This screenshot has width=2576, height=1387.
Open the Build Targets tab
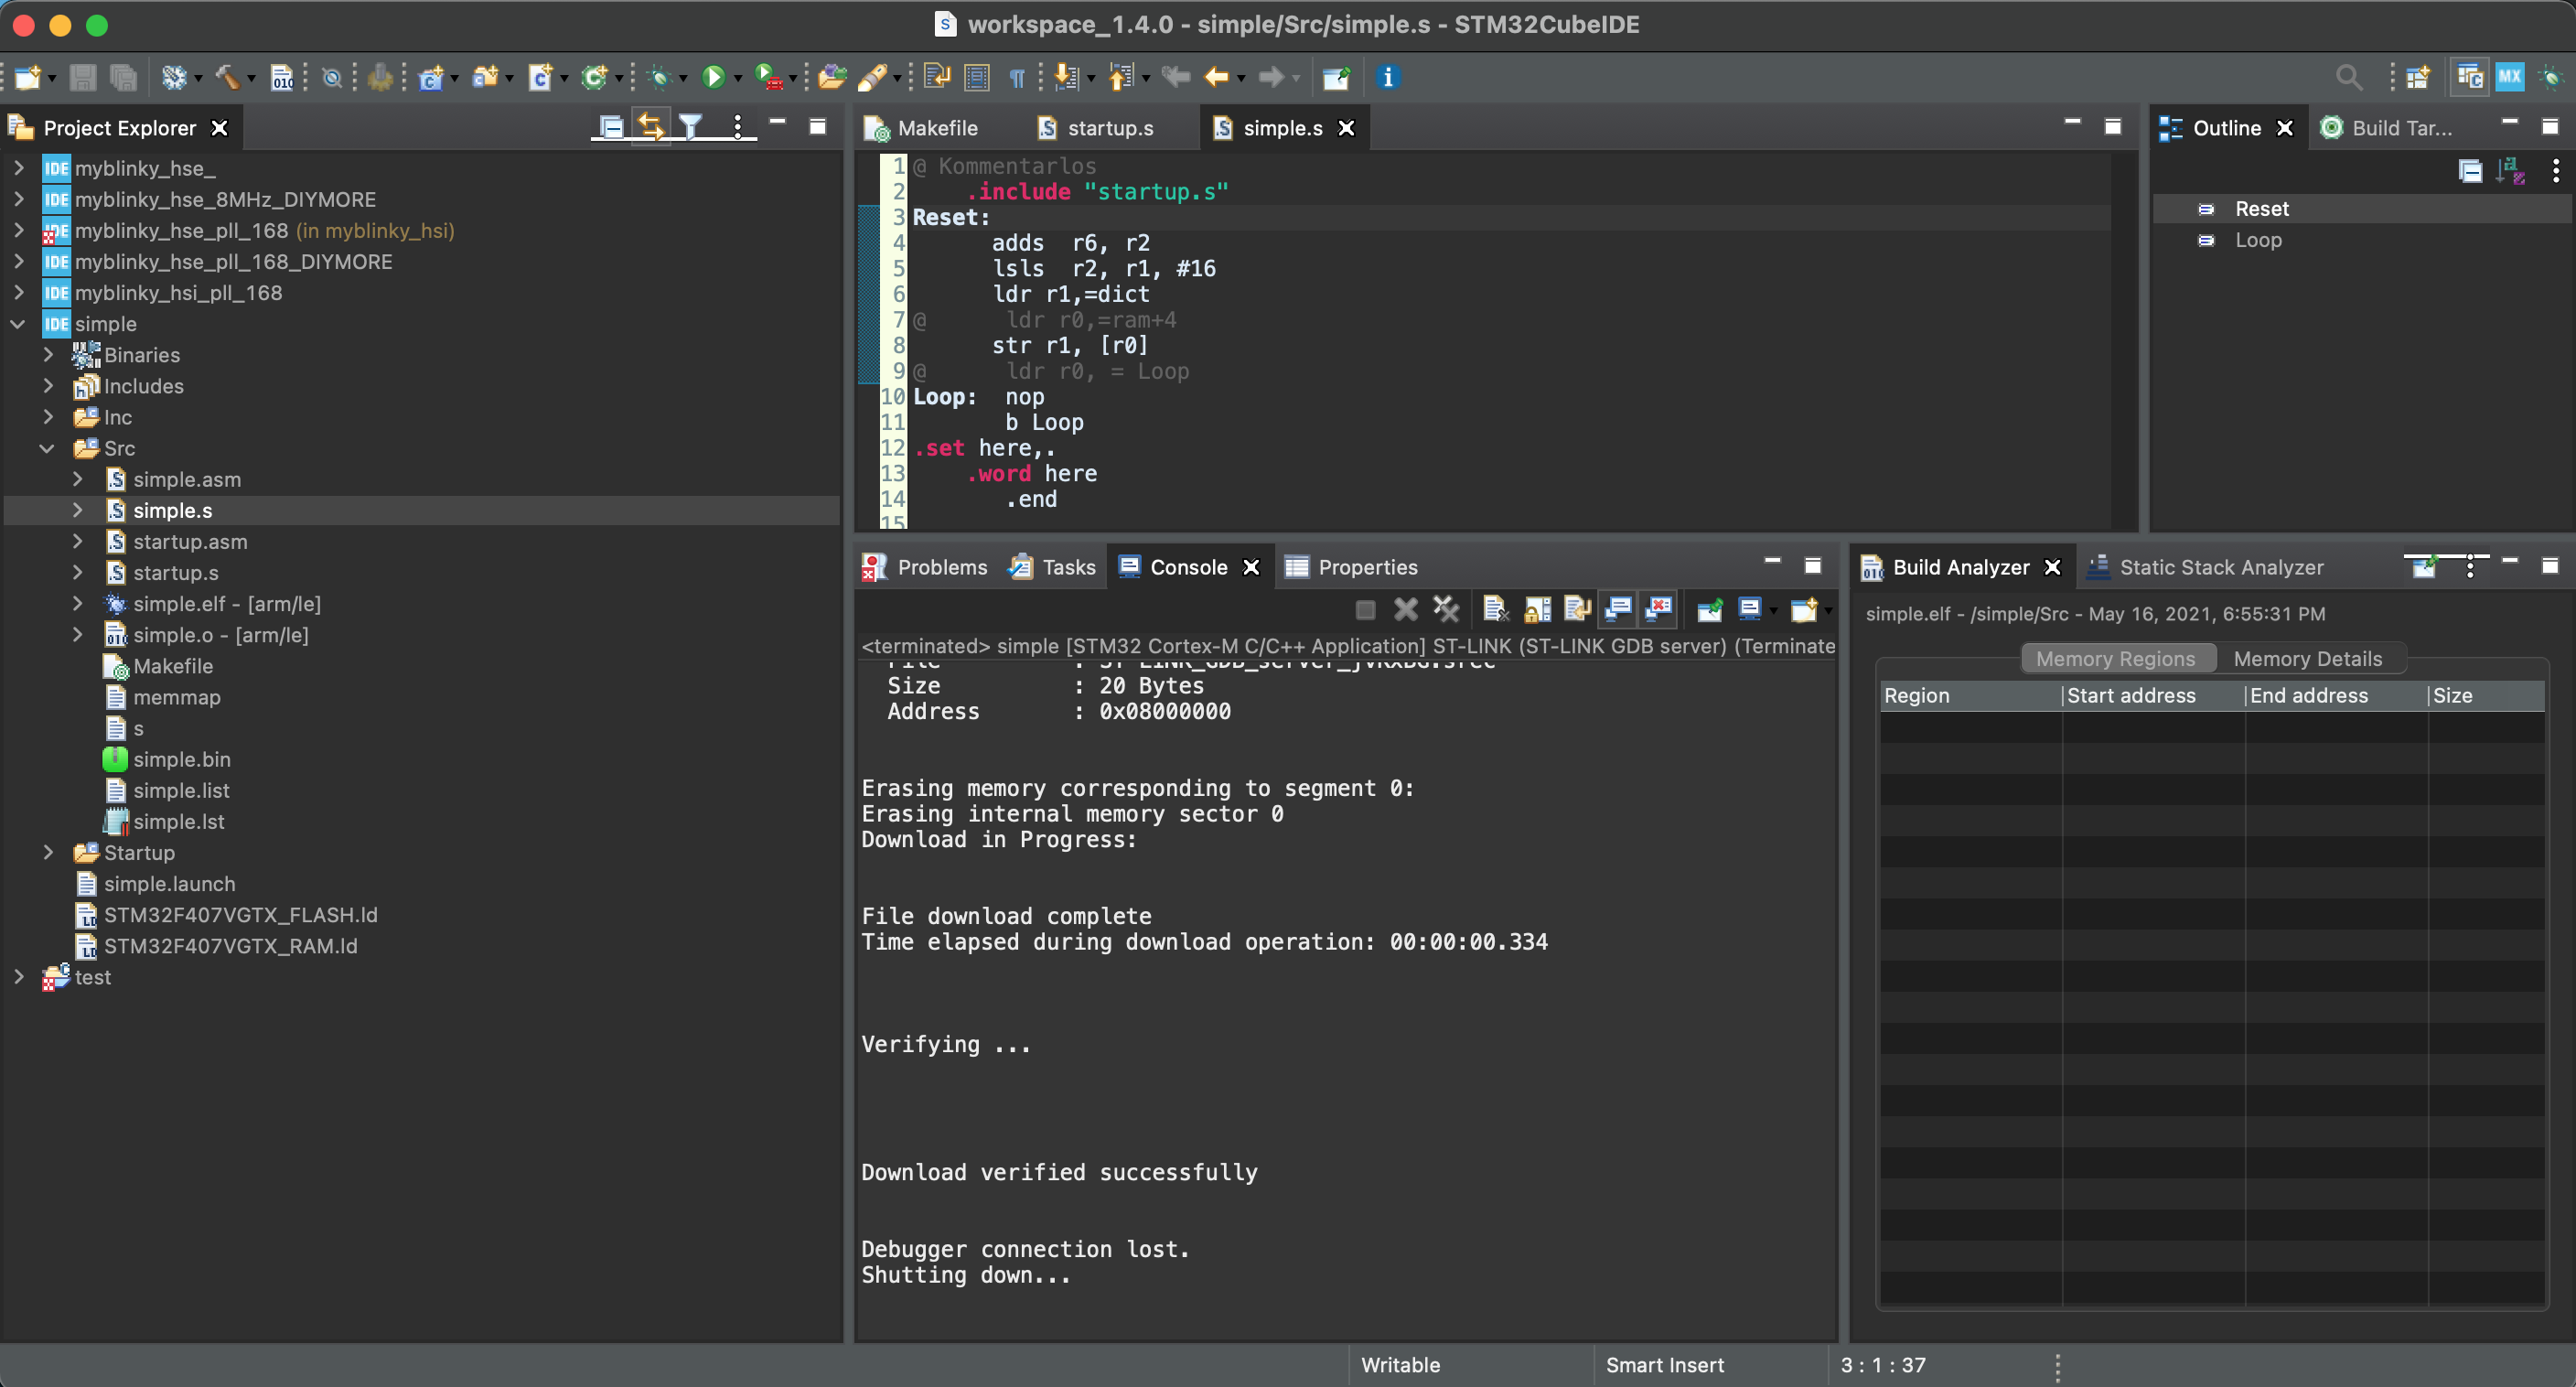2386,128
